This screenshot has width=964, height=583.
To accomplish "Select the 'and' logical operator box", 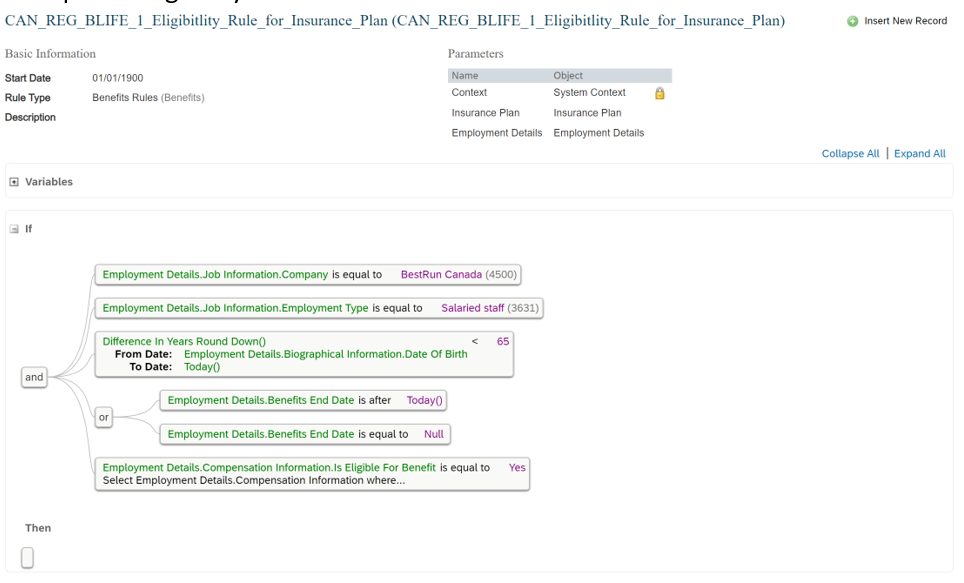I will coord(34,377).
